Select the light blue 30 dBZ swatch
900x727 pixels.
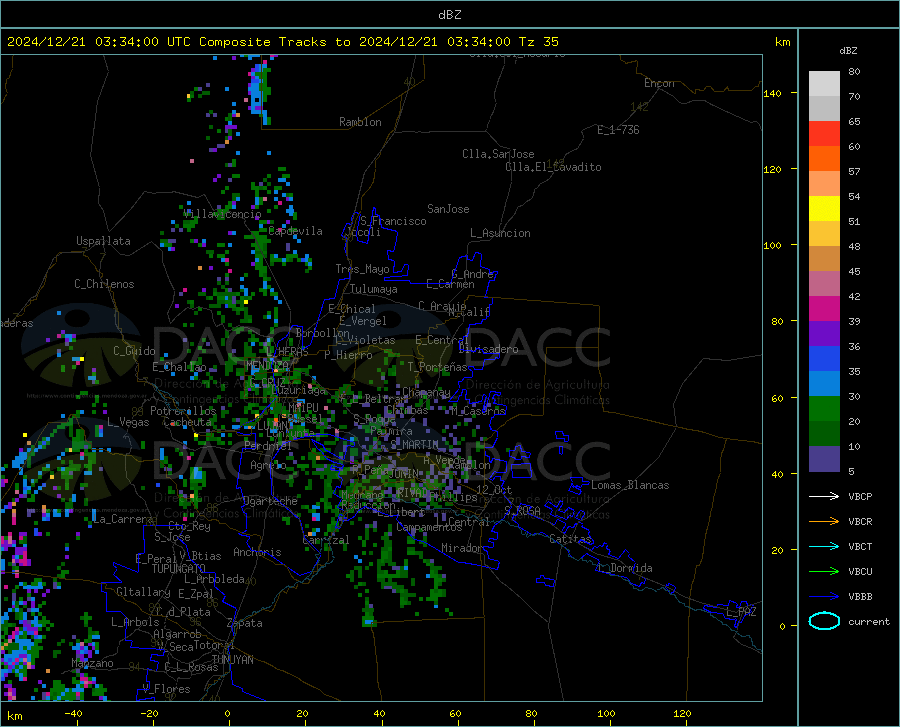coord(824,384)
